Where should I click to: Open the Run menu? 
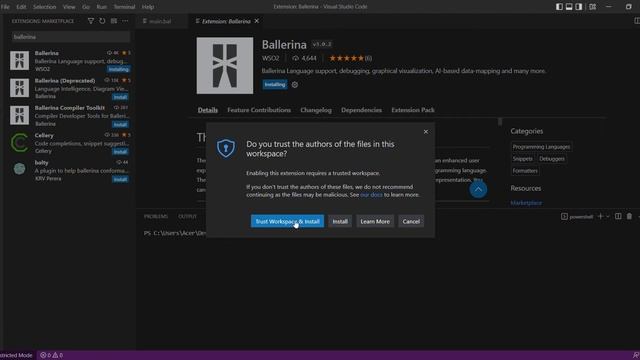pos(102,7)
